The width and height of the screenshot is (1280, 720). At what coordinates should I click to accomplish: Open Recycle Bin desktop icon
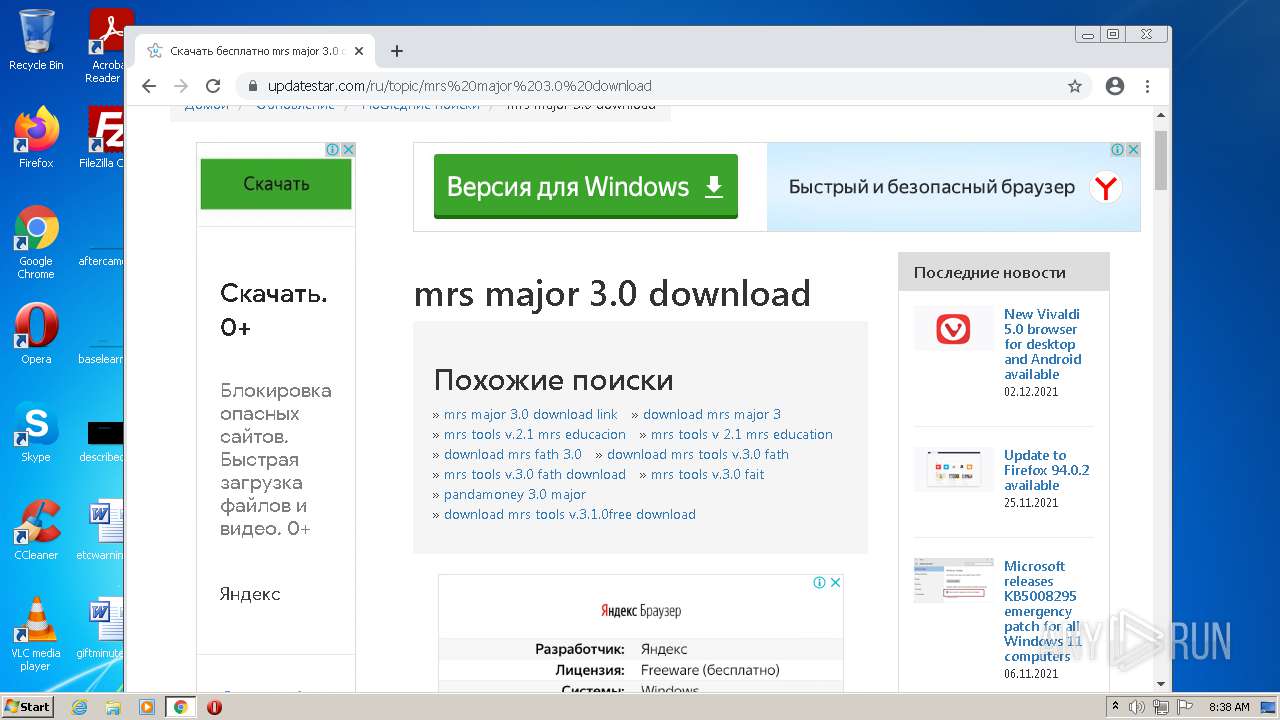coord(36,40)
